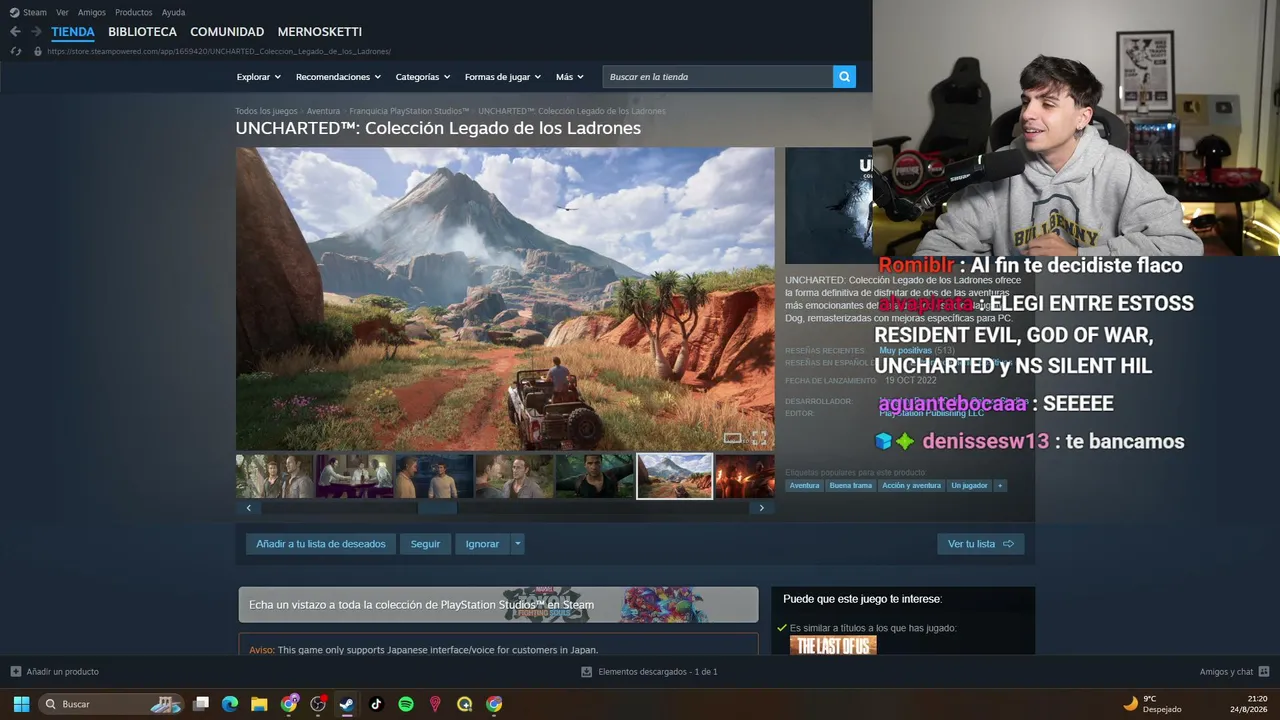Screen dimensions: 1280x720
Task: Click the Ignorar button
Action: pos(482,544)
